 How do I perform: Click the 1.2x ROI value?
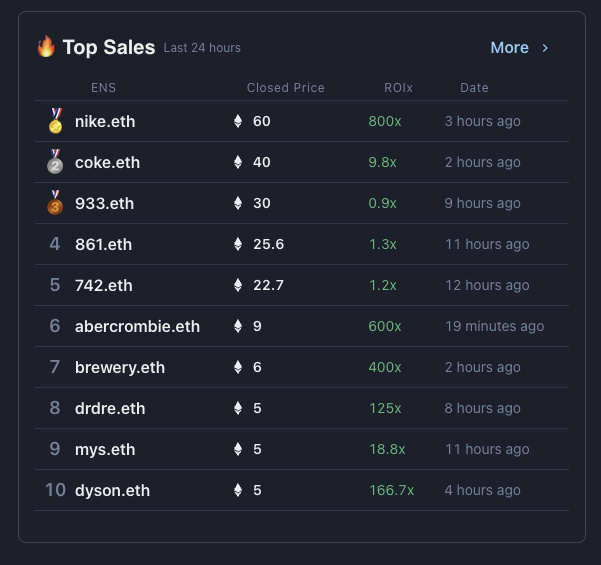pyautogui.click(x=383, y=286)
